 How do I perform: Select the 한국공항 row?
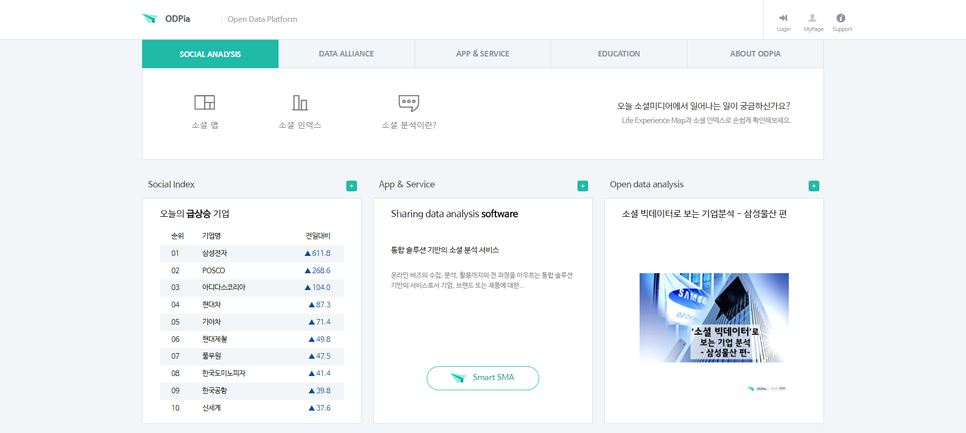click(x=252, y=391)
